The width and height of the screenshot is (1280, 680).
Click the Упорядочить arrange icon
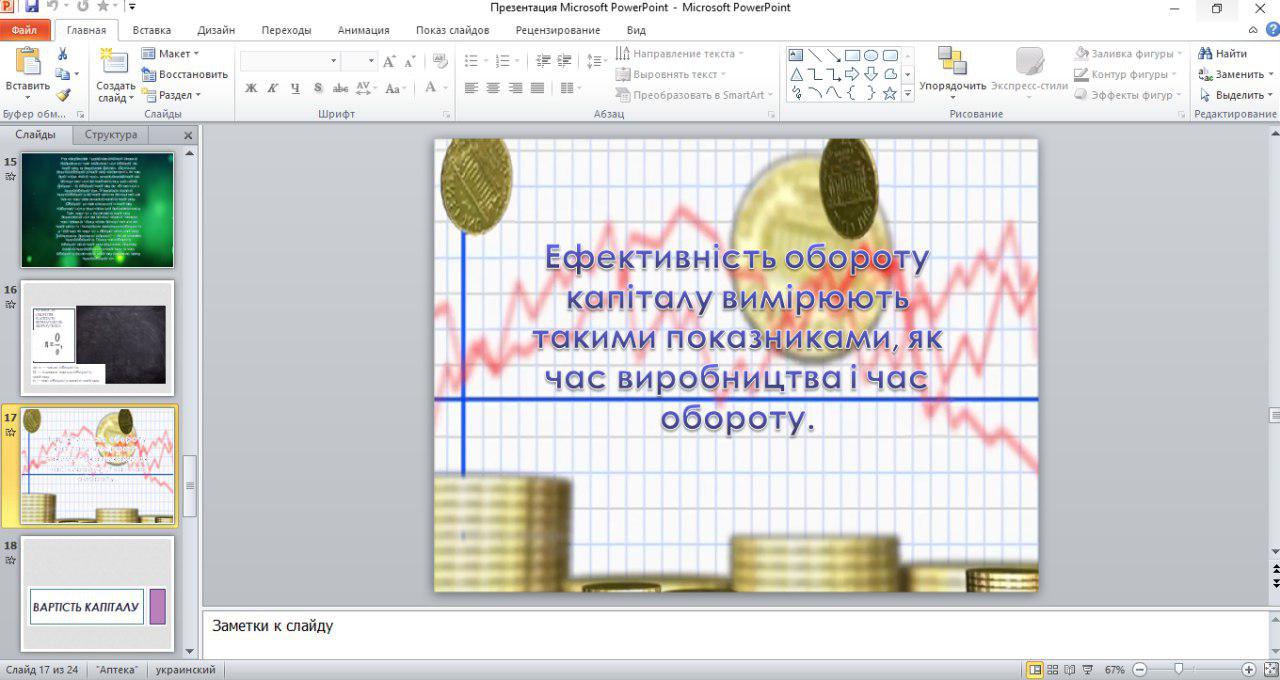(952, 61)
